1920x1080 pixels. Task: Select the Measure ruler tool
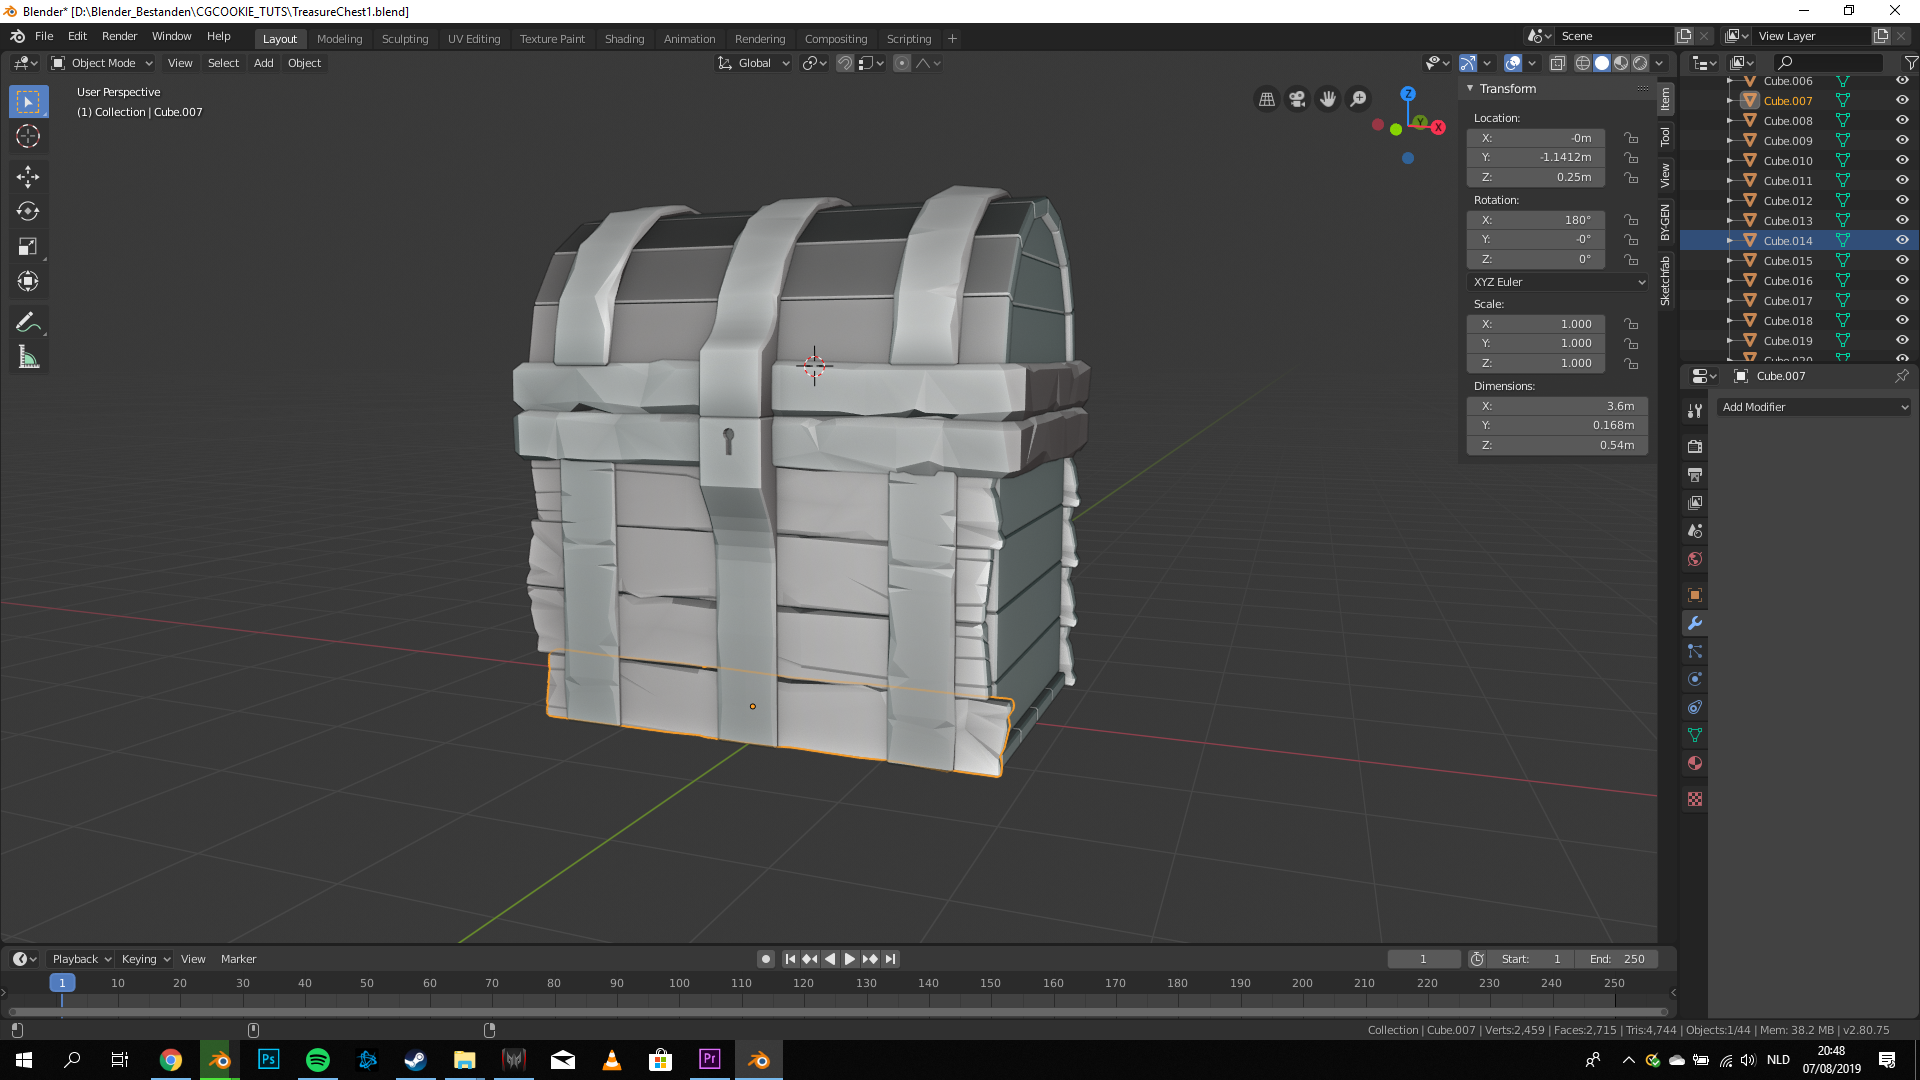click(28, 357)
